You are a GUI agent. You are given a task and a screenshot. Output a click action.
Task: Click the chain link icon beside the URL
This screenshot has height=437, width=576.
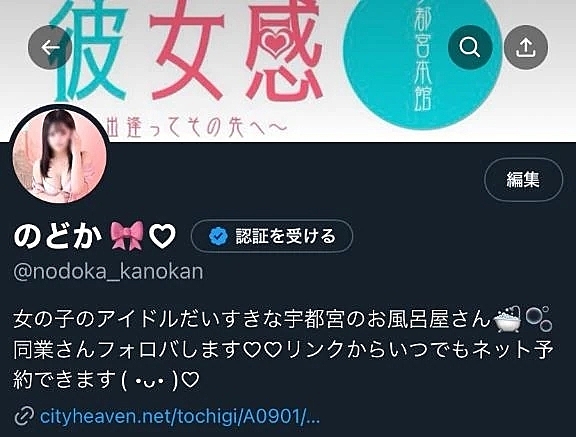point(24,416)
